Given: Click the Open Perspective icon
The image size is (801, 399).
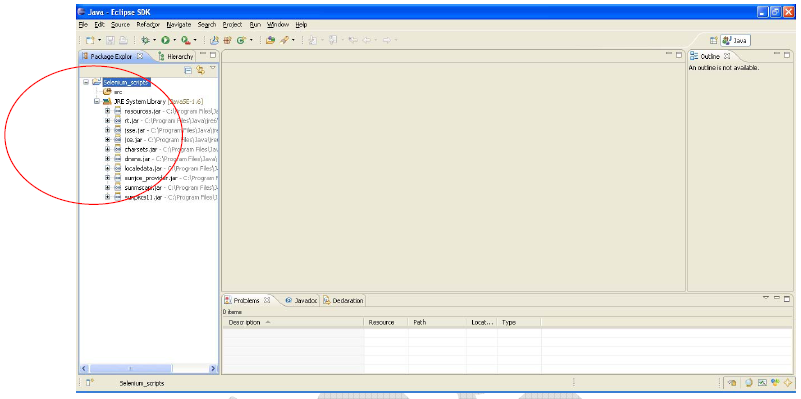Looking at the screenshot, I should tap(713, 41).
